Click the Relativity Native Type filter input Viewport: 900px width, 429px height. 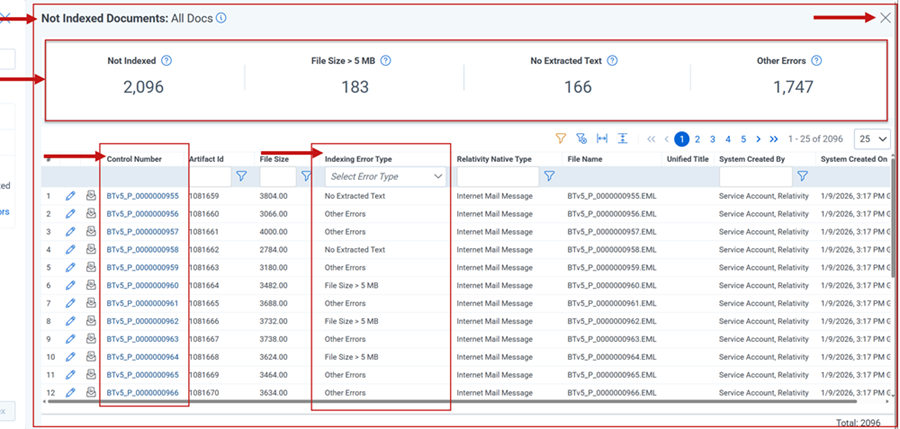tap(498, 176)
